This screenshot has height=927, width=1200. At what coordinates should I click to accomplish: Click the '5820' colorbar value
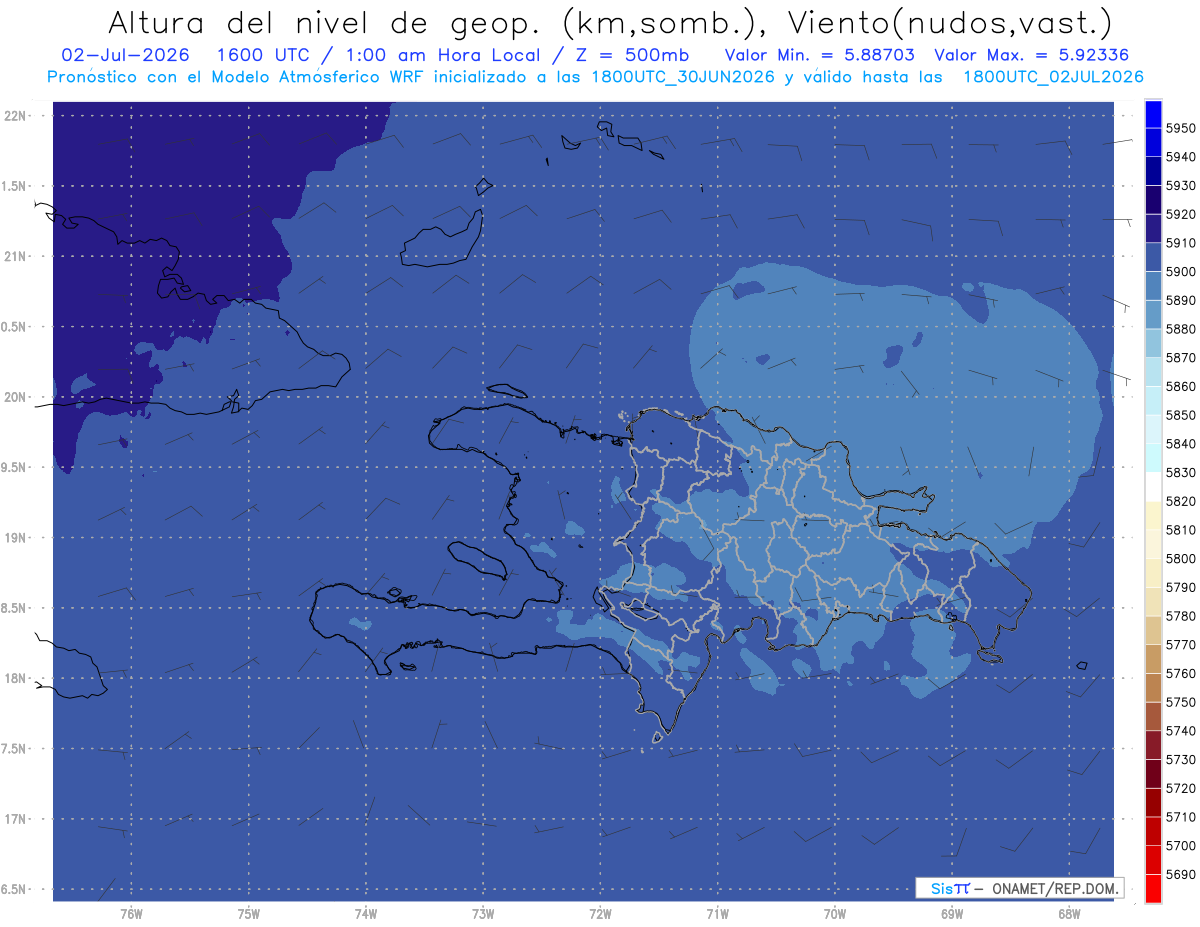click(x=1181, y=501)
